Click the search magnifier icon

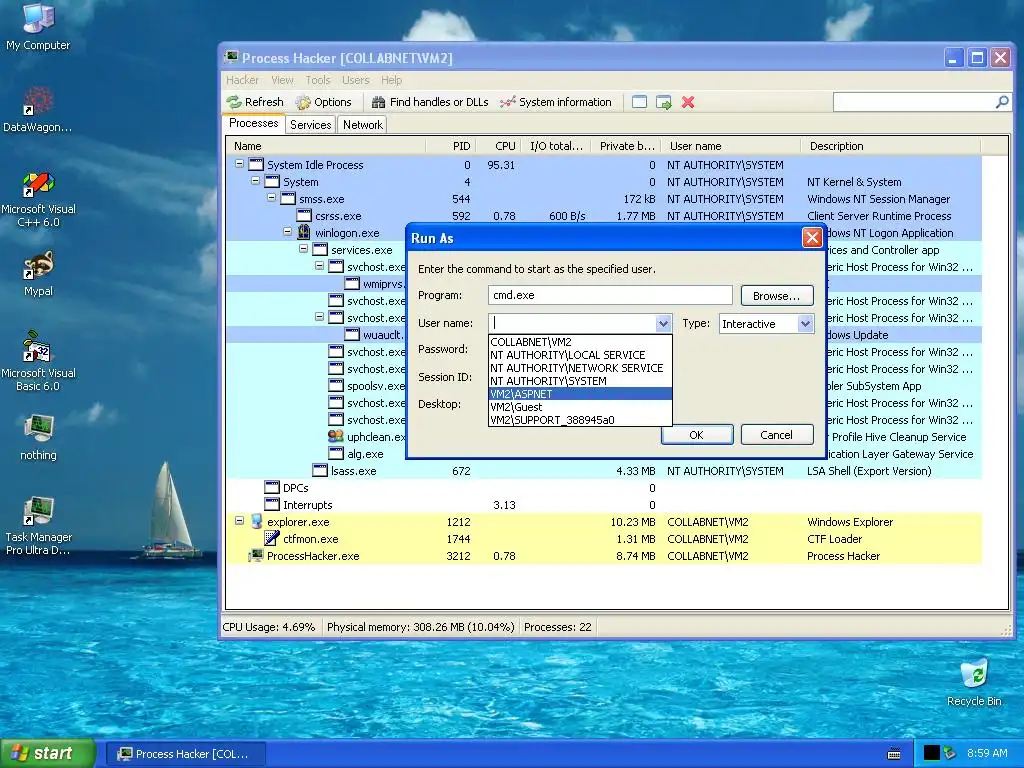(x=1002, y=102)
